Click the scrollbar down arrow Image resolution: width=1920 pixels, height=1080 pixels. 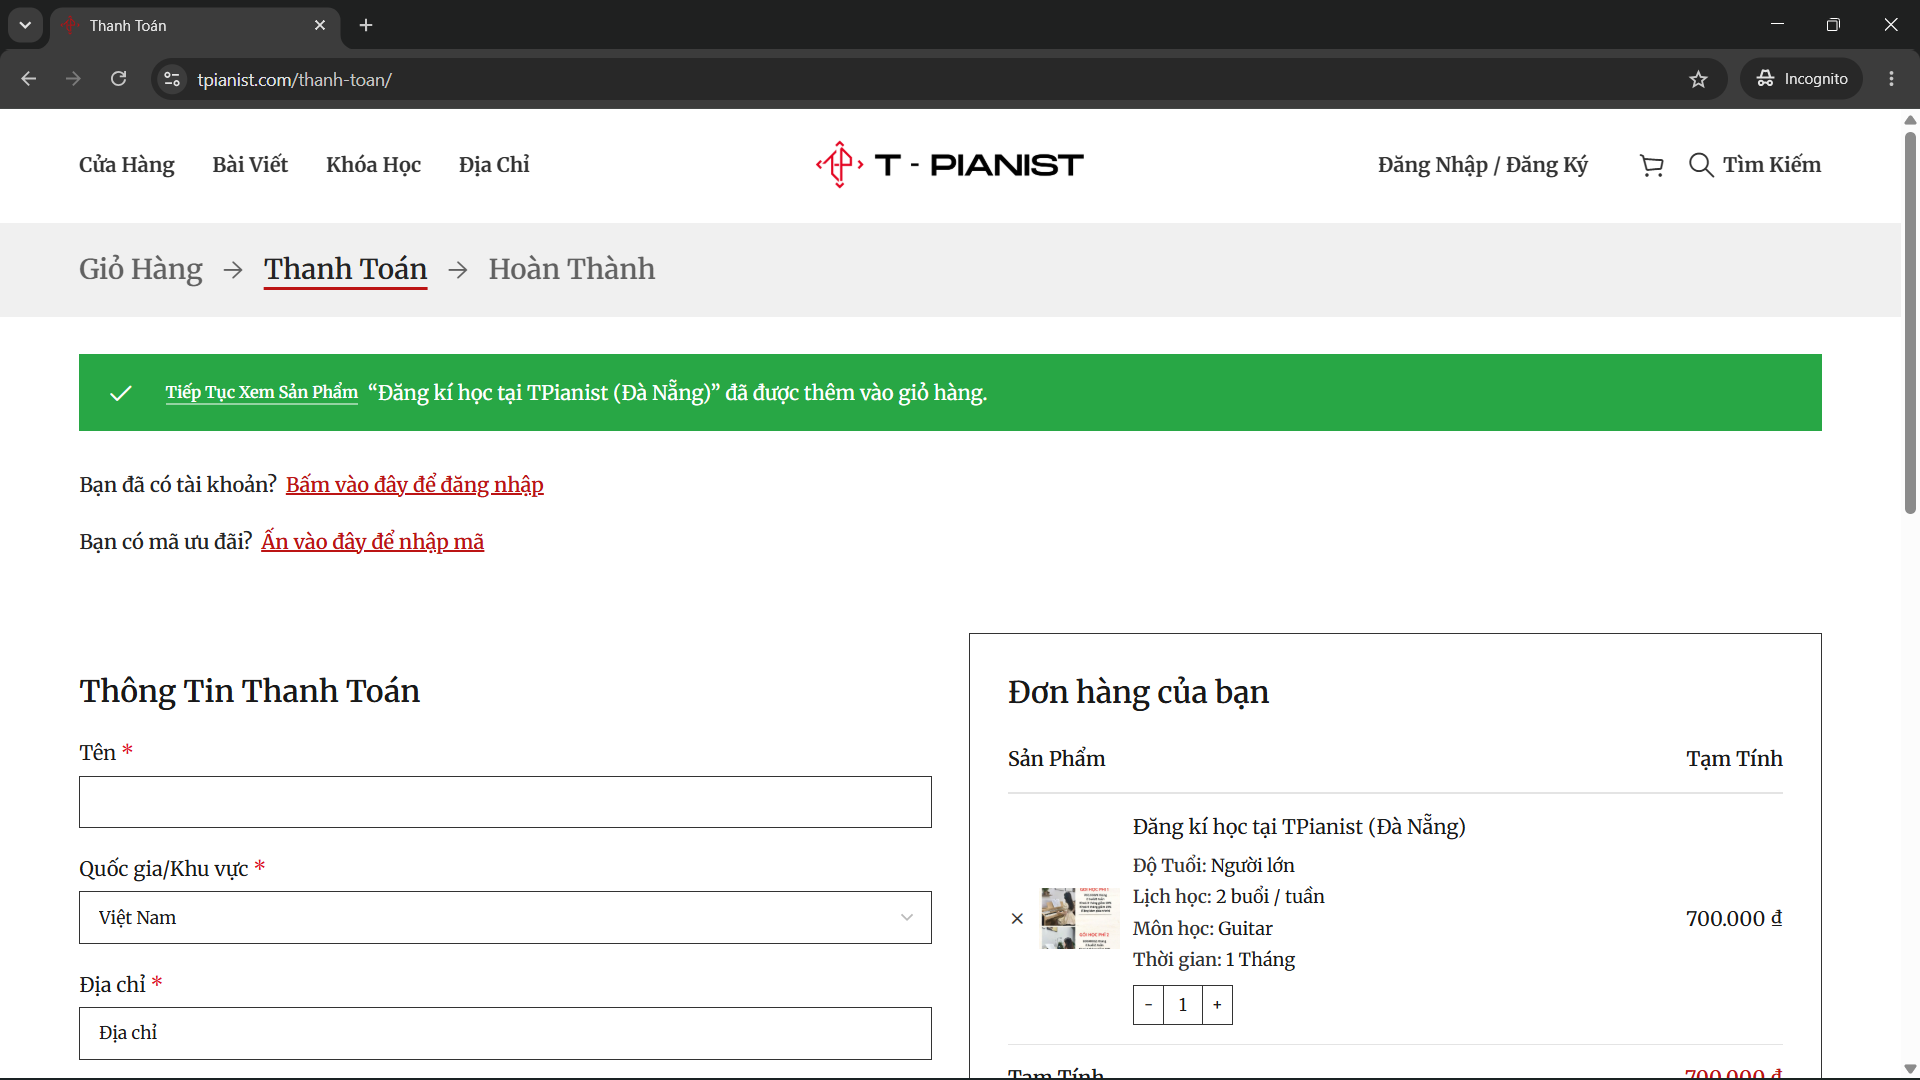(x=1910, y=1069)
